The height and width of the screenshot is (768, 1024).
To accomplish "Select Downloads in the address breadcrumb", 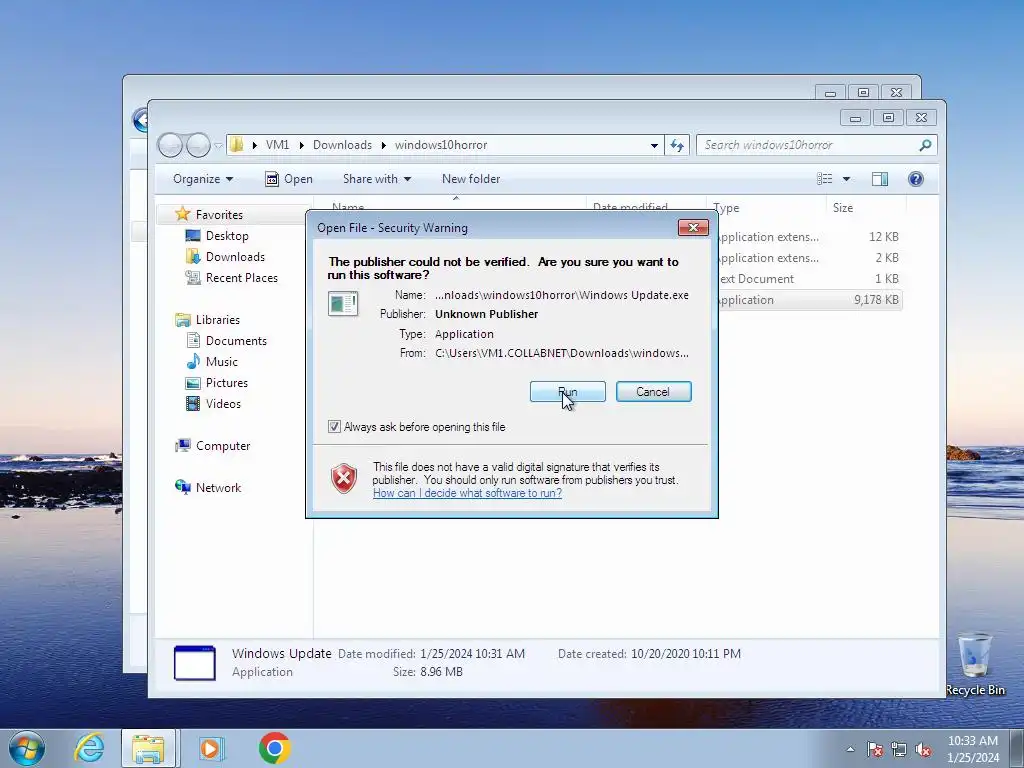I will click(342, 145).
